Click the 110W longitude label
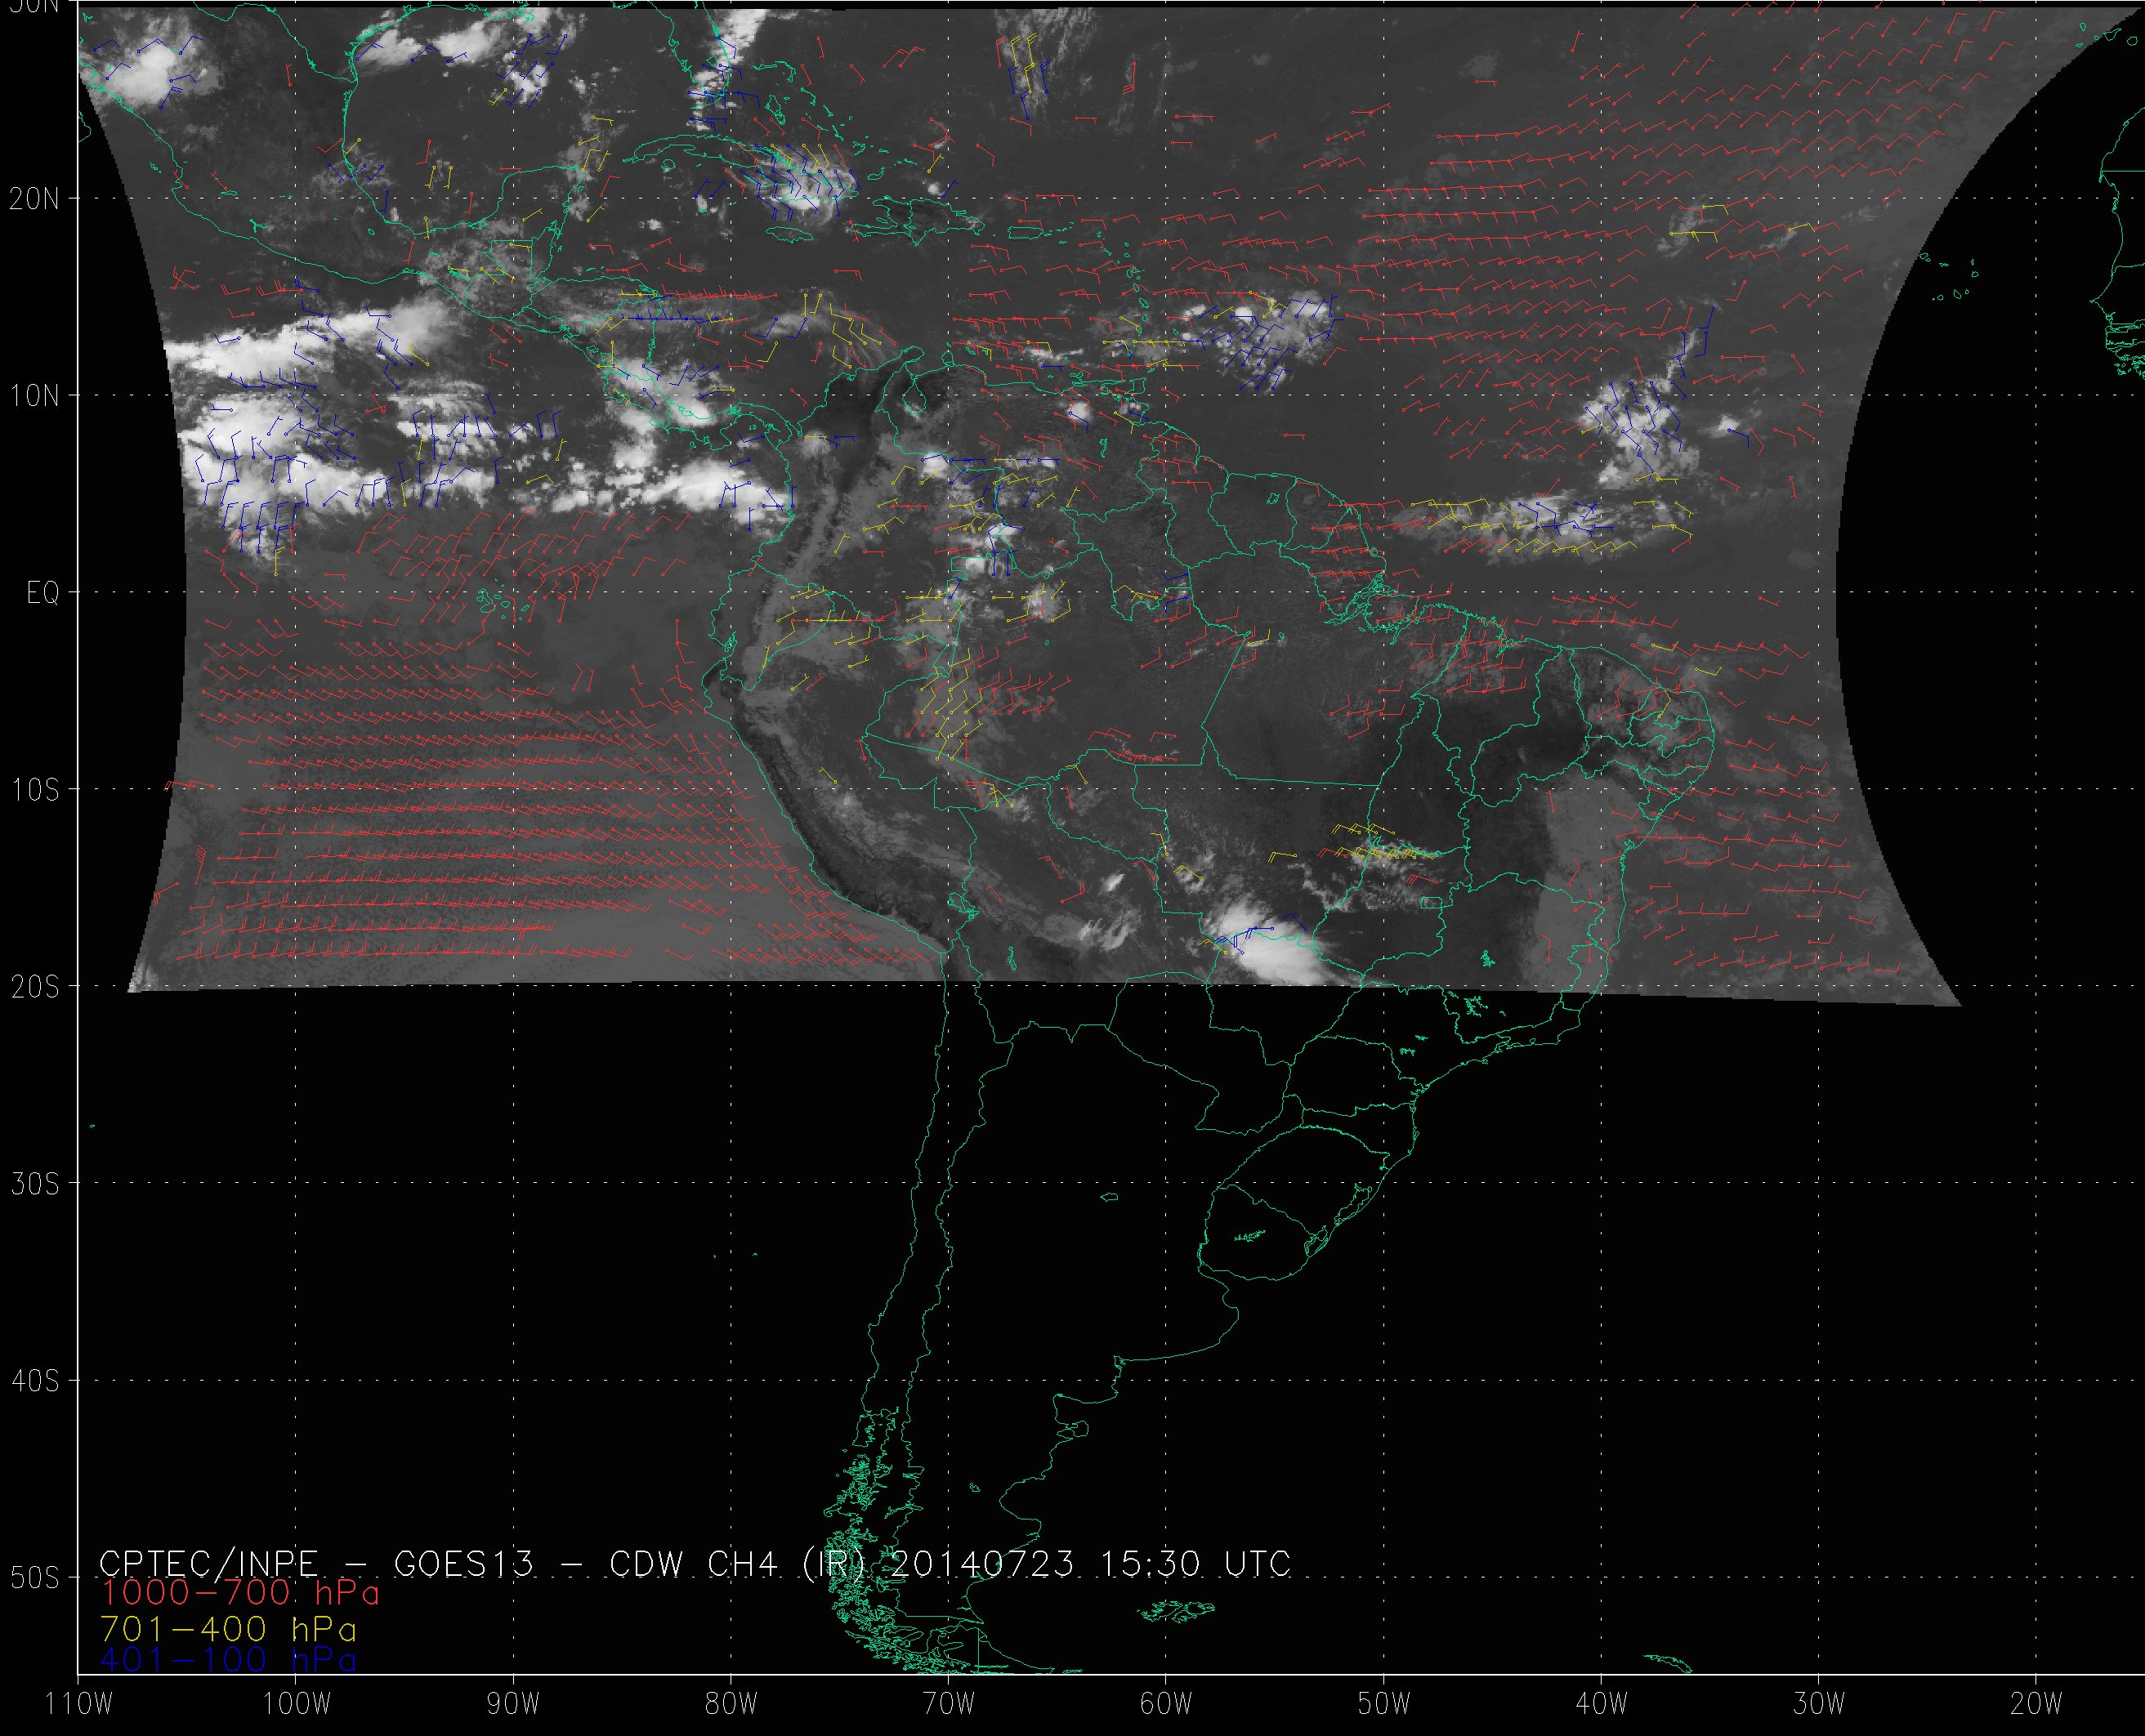Viewport: 2145px width, 1736px height. coord(80,1704)
